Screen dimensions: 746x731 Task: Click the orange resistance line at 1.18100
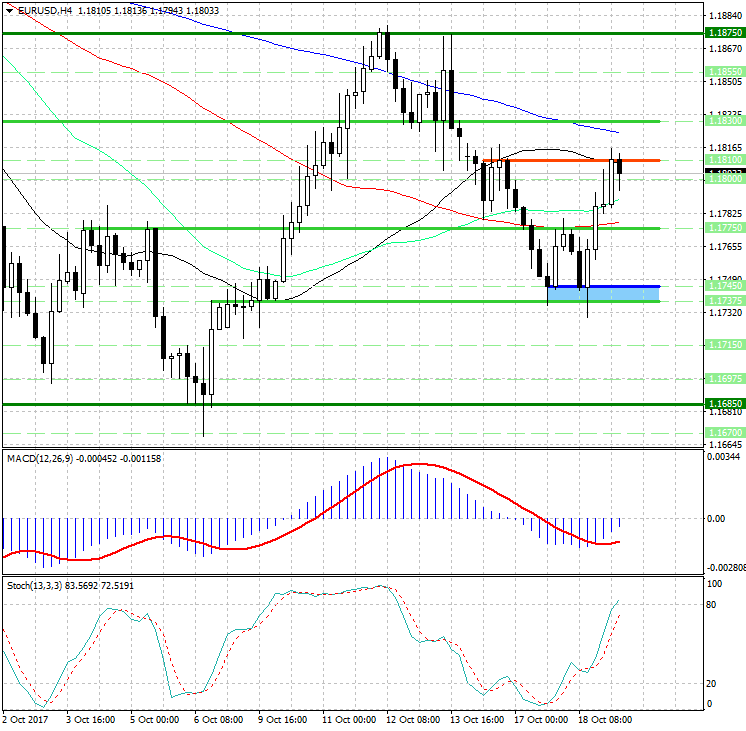[571, 160]
